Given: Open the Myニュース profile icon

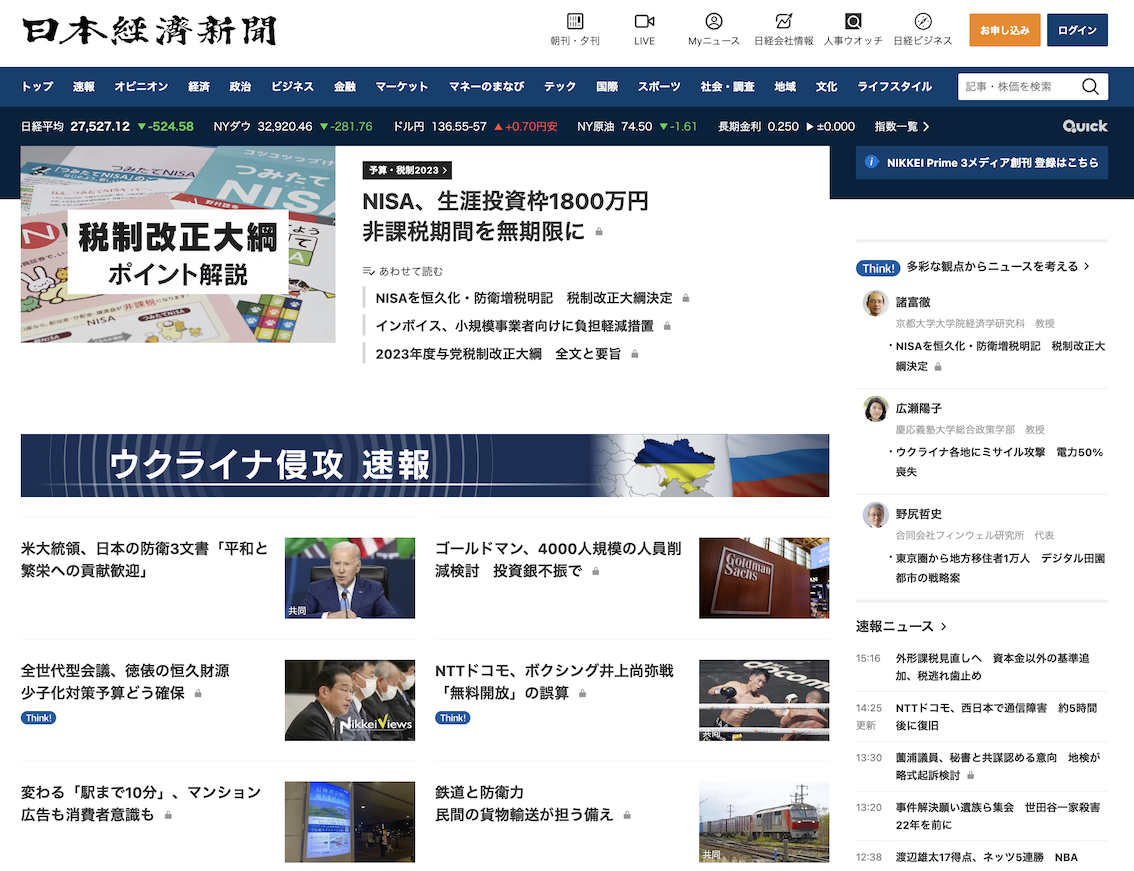Looking at the screenshot, I should (714, 21).
